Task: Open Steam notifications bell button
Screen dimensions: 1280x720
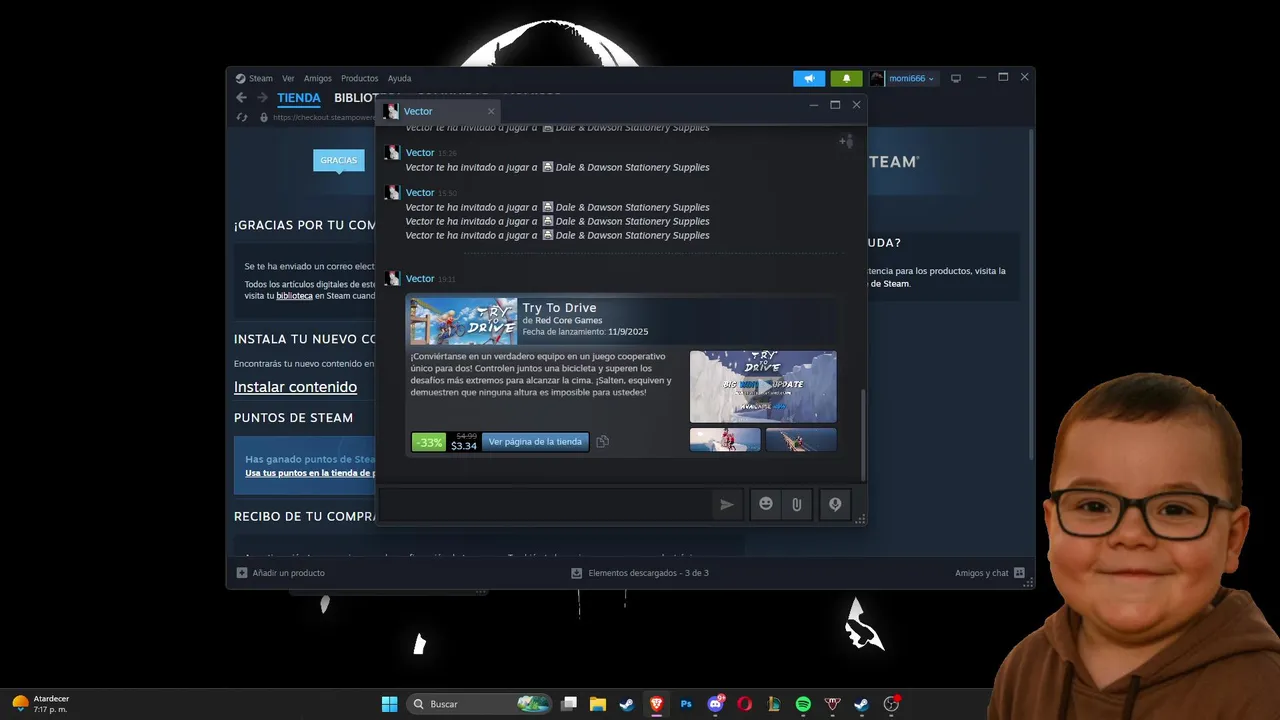Action: tap(846, 78)
